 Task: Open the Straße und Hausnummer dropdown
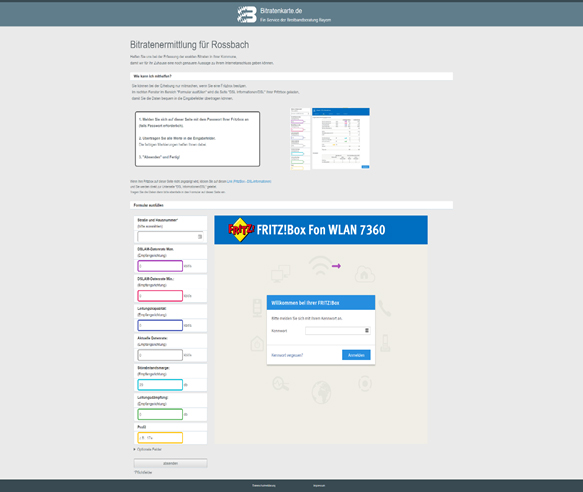coord(170,237)
